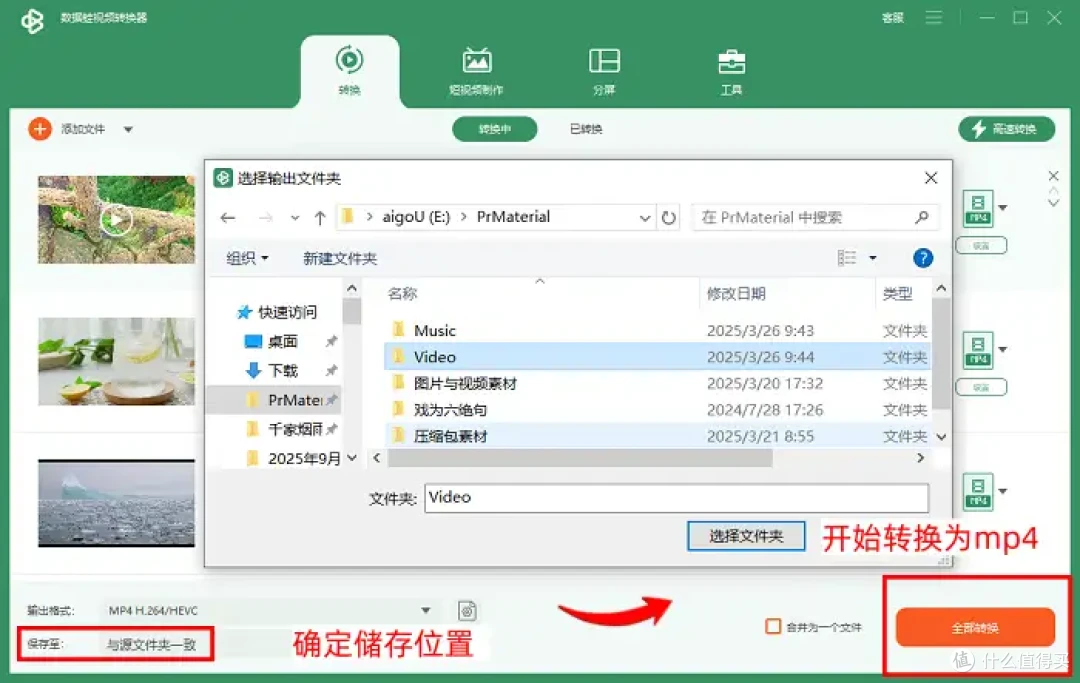
Task: Select the Video folder row
Action: click(x=658, y=357)
